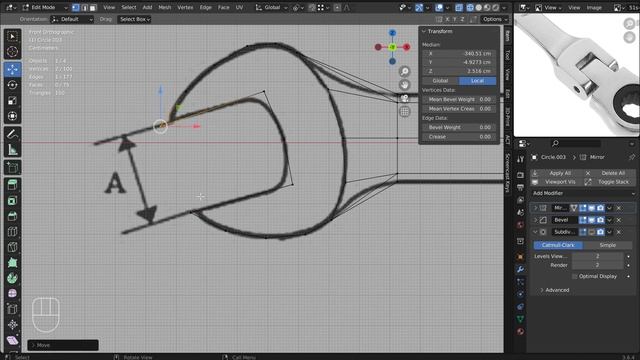The height and width of the screenshot is (360, 640).
Task: Toggle X-ray view in the header
Action: 458,7
